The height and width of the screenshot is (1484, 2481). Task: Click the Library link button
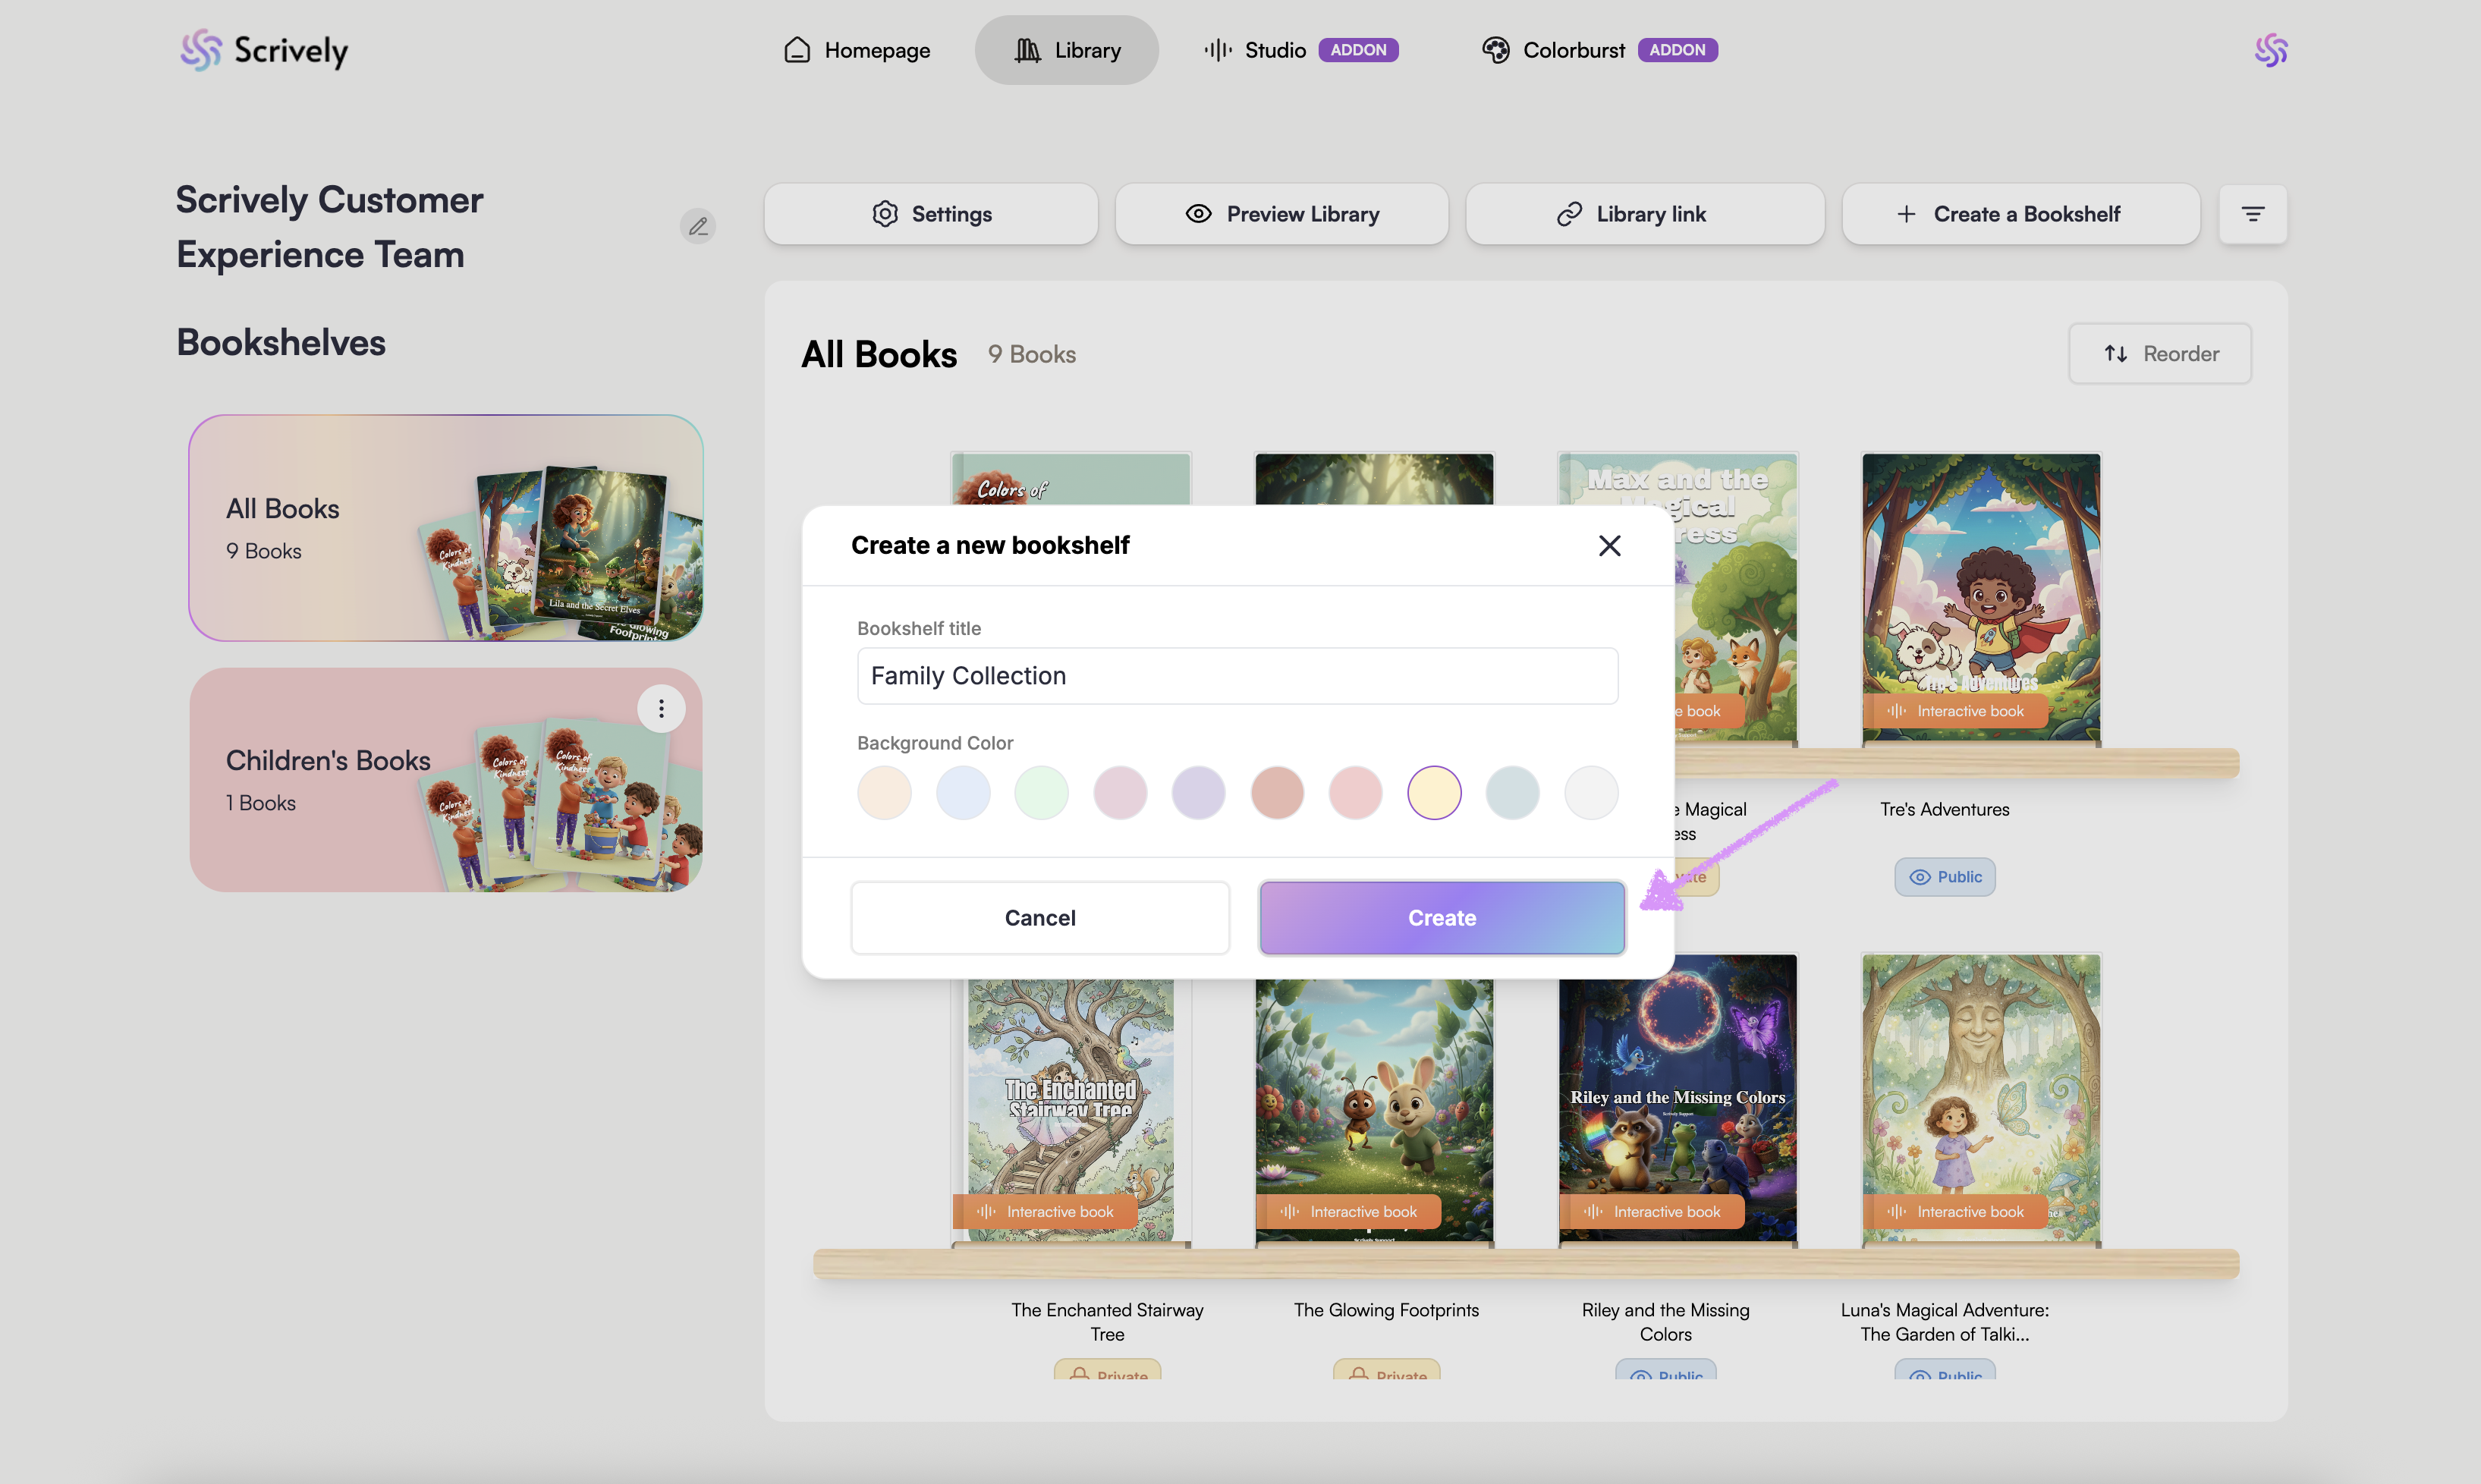click(1645, 214)
